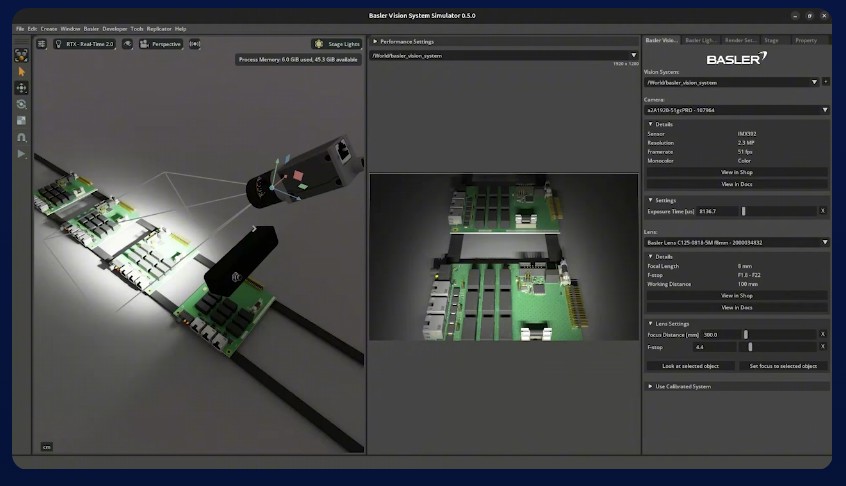
Task: Click the green transform gizmo plane handle
Action: 303,187
